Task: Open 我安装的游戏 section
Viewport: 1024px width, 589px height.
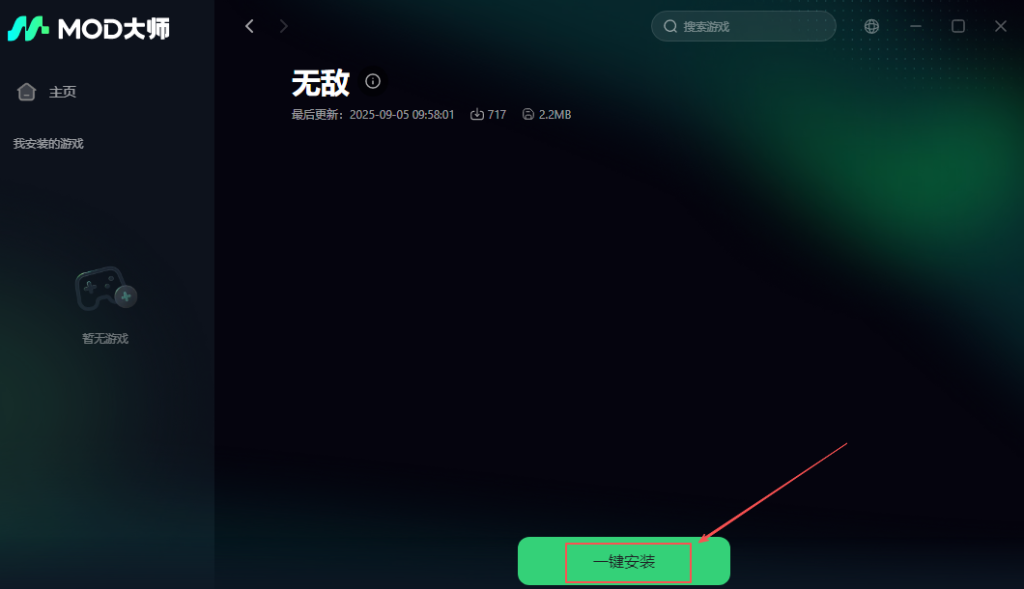Action: tap(48, 144)
